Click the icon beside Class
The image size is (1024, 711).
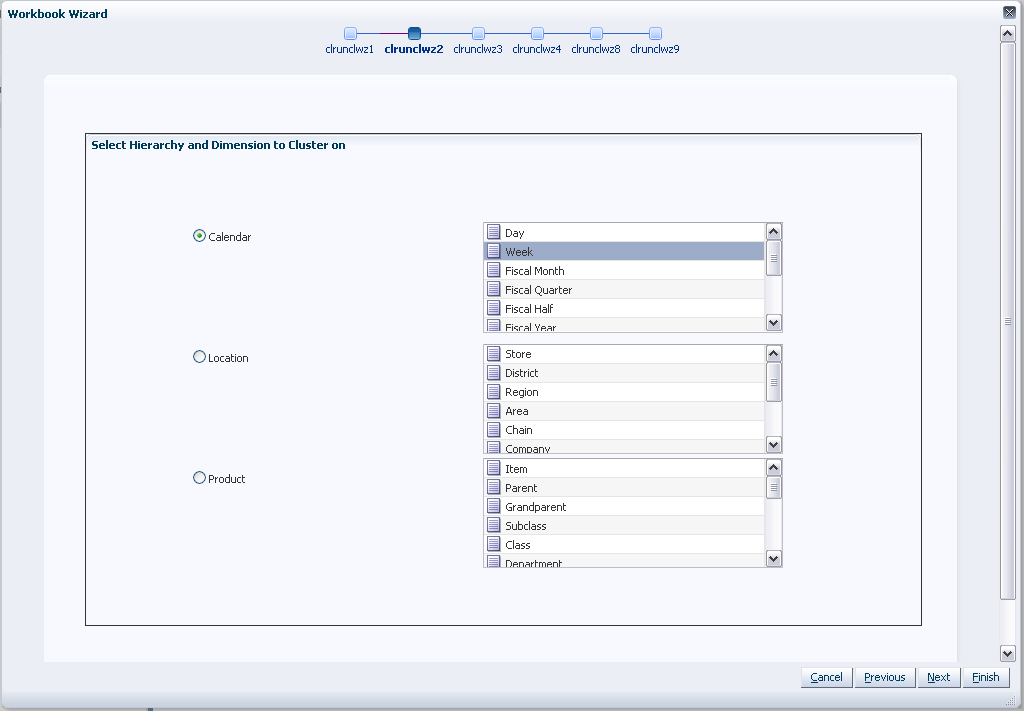[x=494, y=544]
